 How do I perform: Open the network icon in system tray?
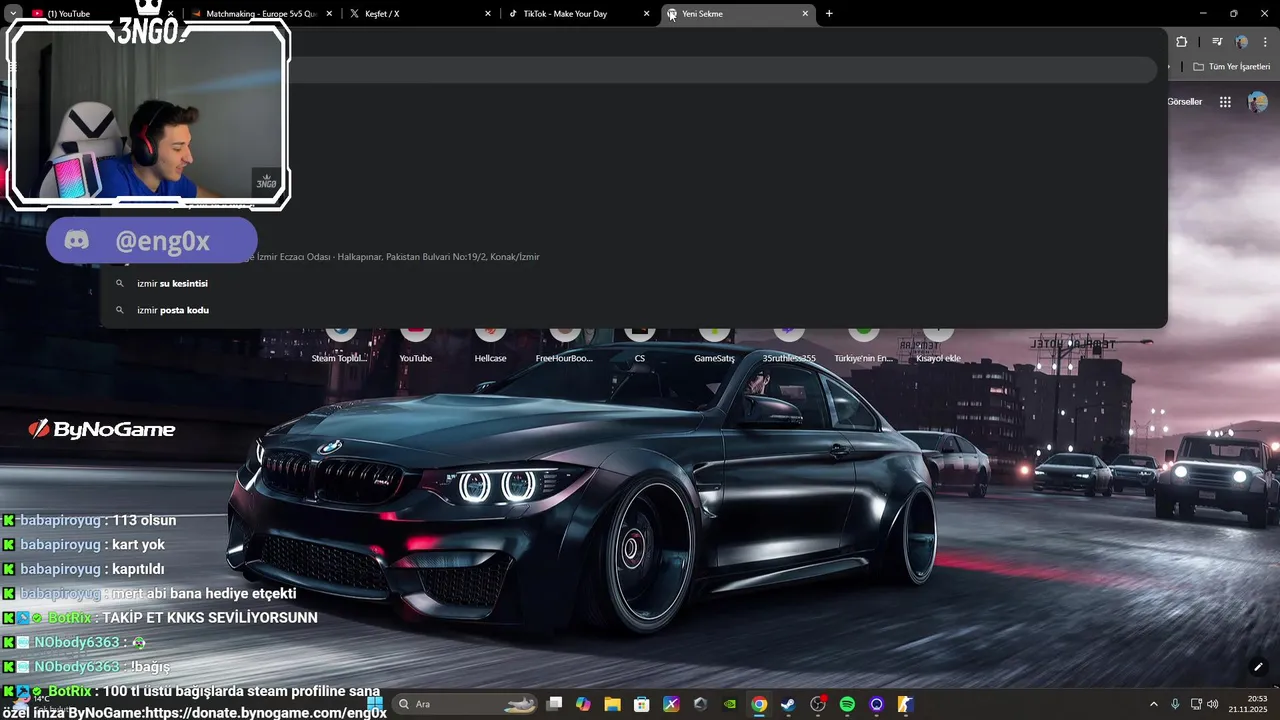click(x=1196, y=704)
